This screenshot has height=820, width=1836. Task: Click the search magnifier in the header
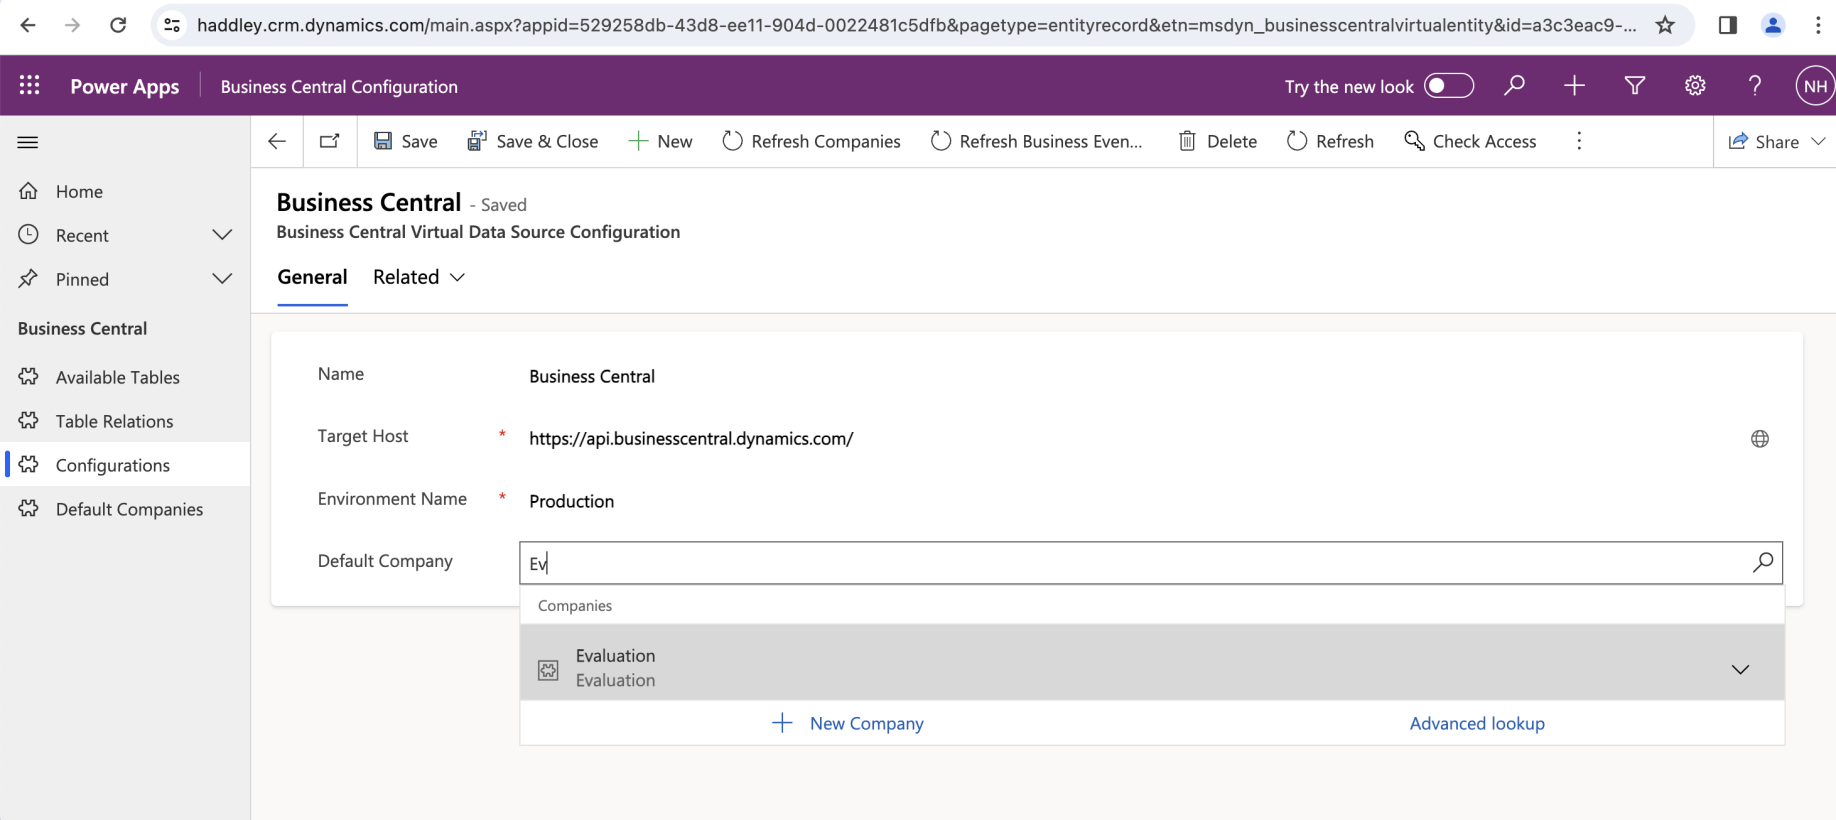[x=1514, y=86]
